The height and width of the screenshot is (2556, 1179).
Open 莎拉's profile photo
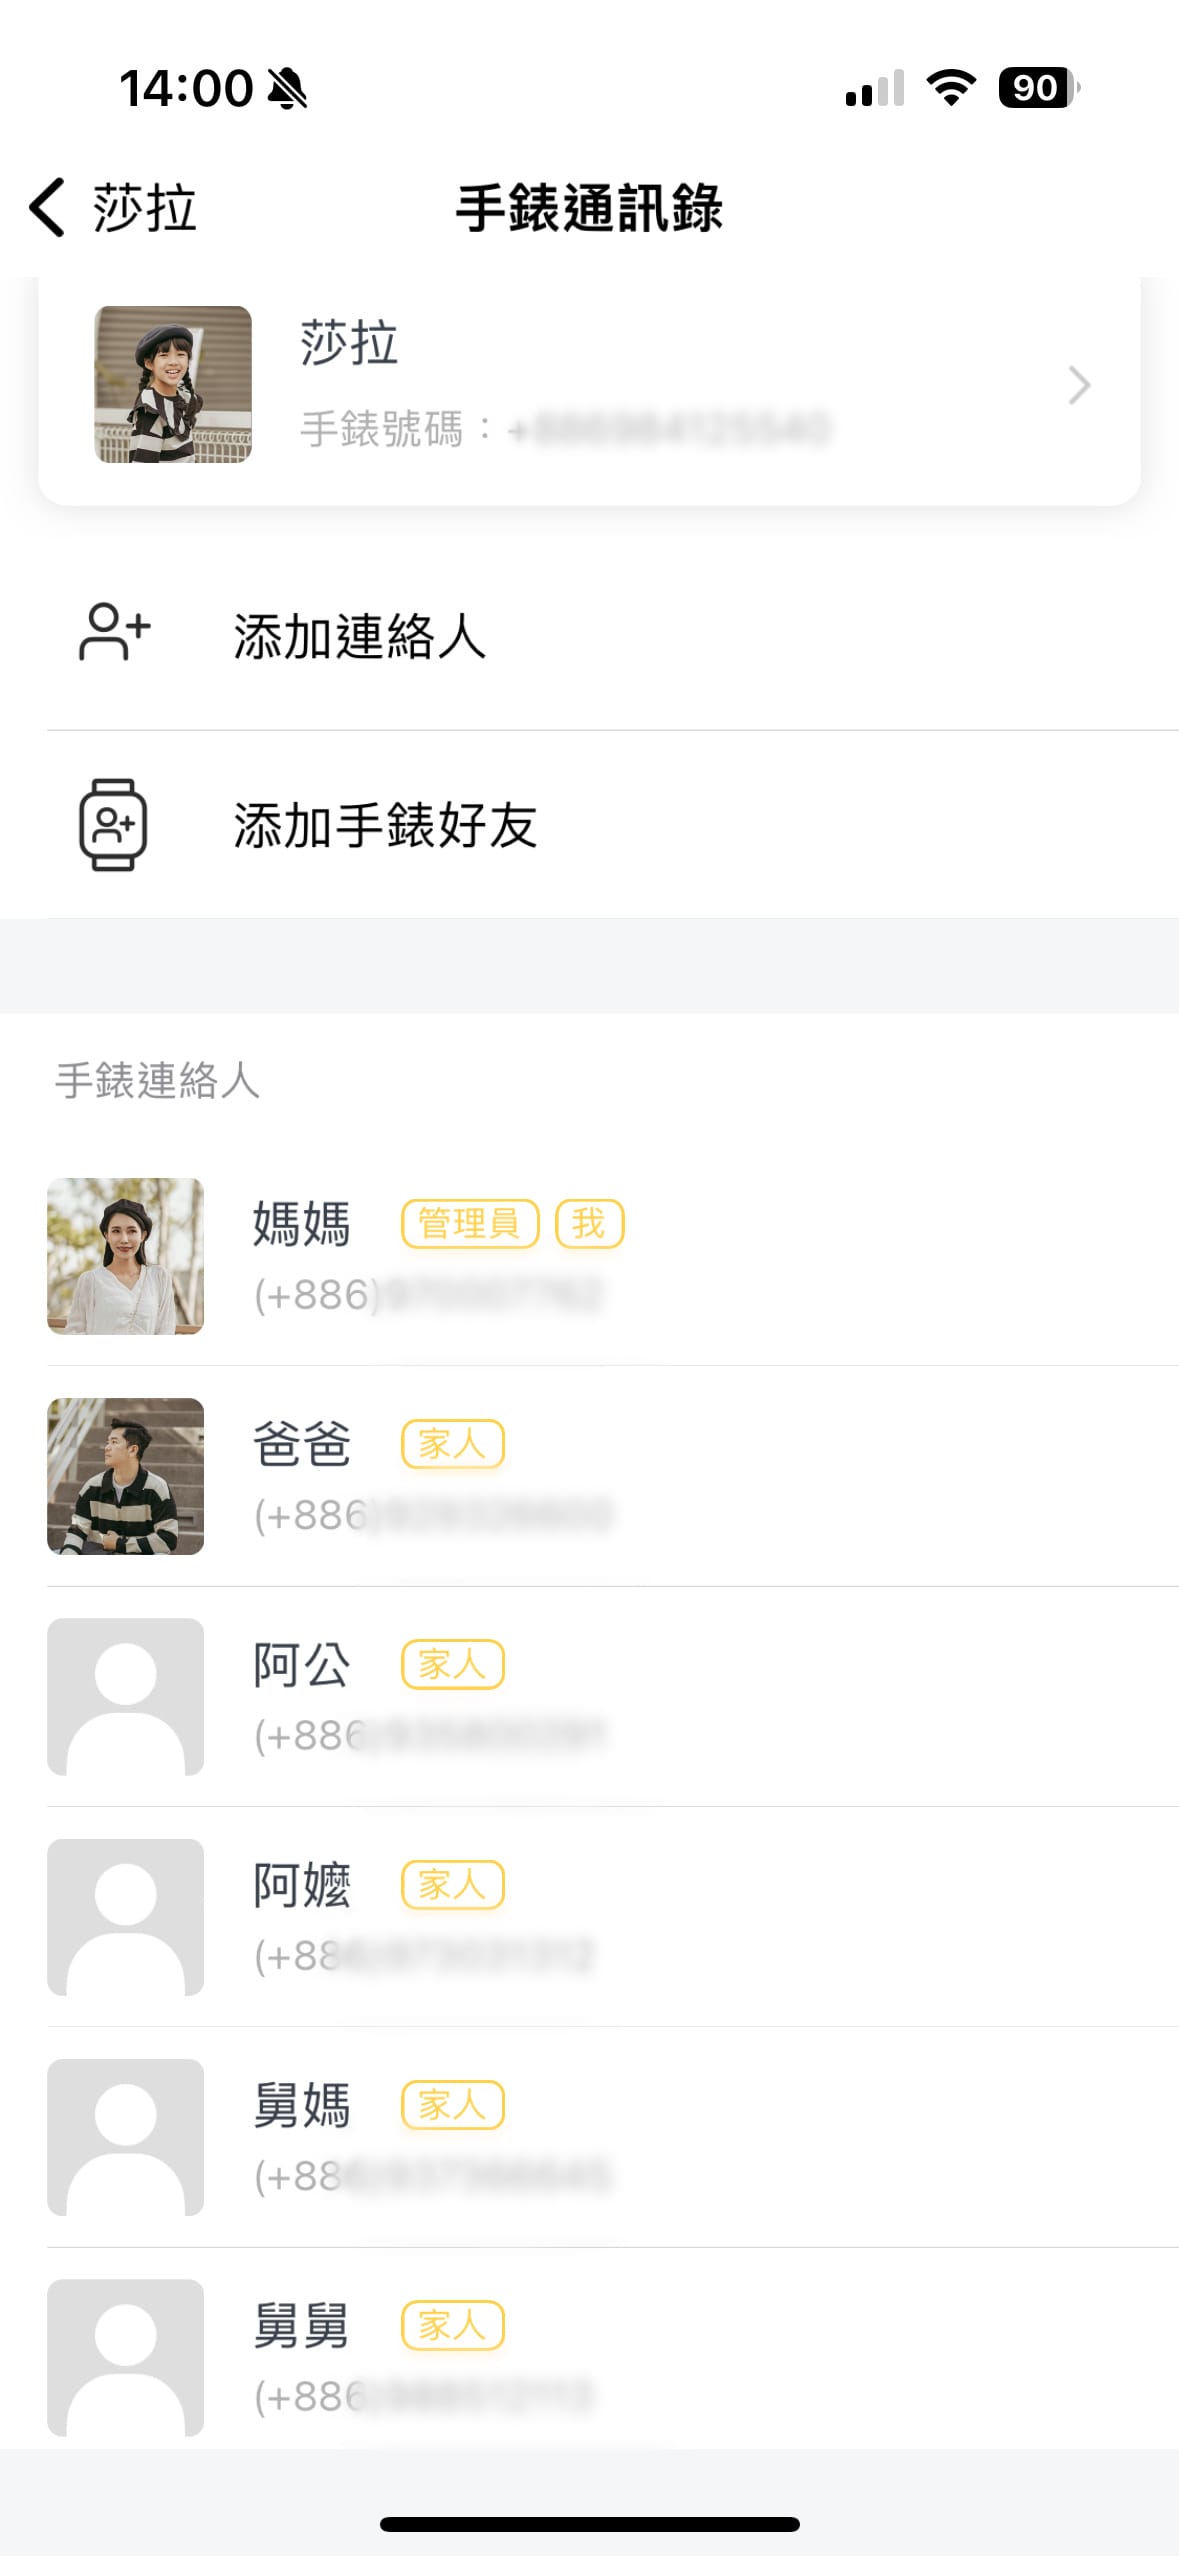tap(173, 385)
